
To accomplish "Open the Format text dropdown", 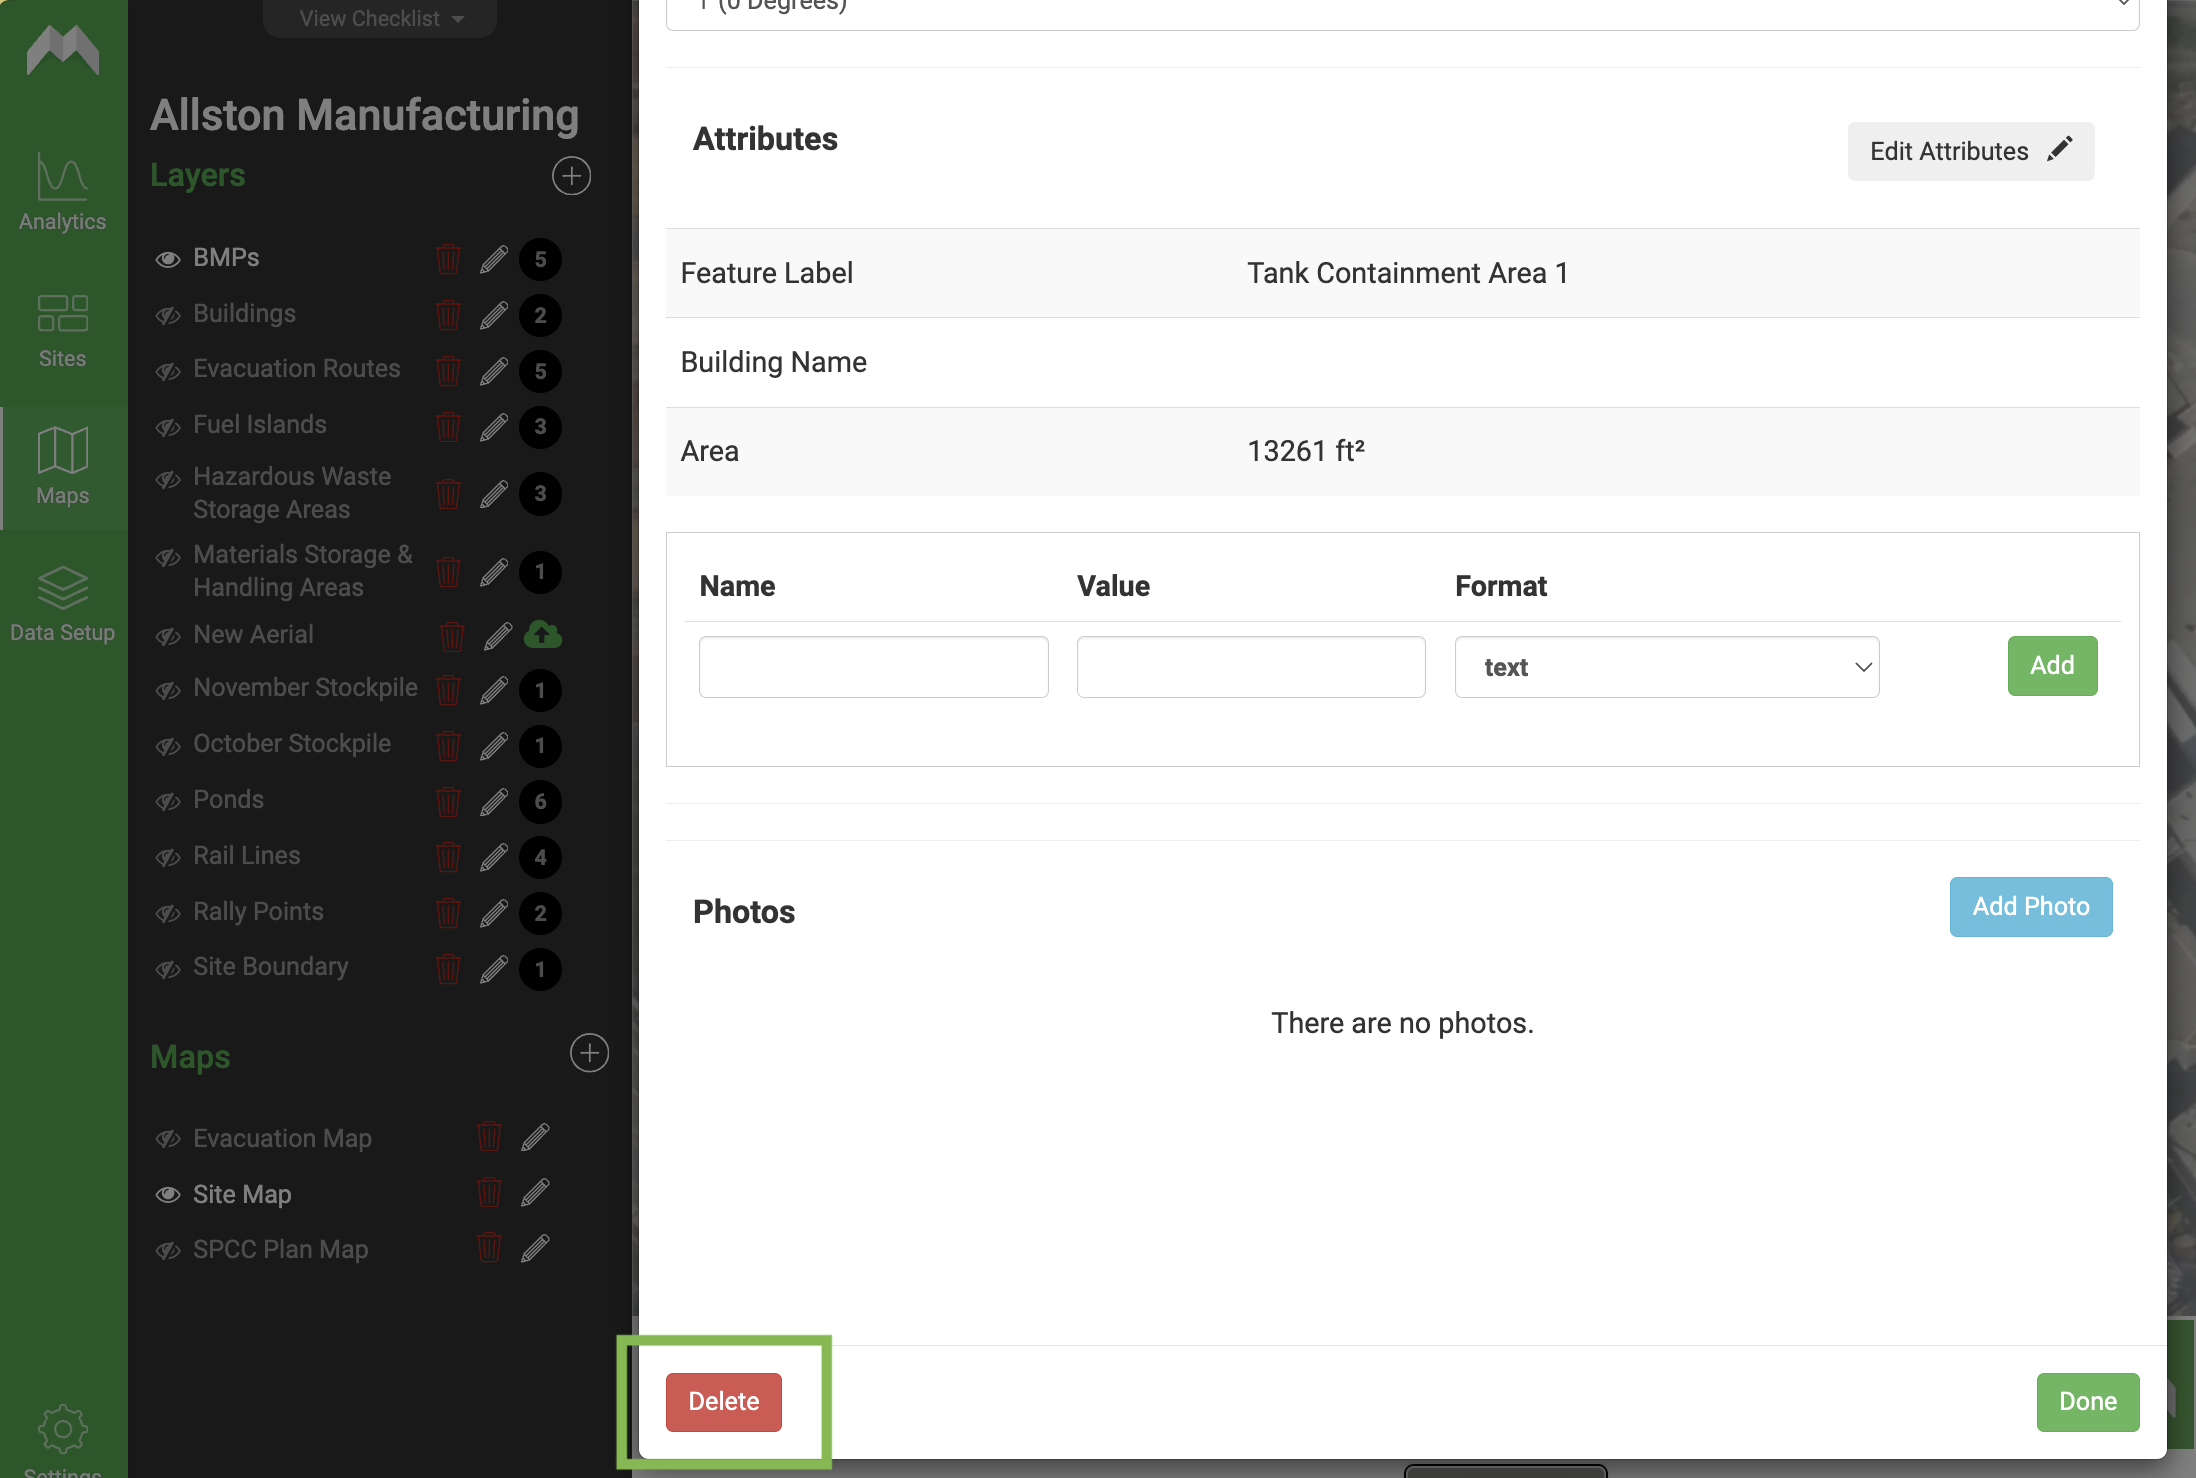I will (x=1667, y=667).
